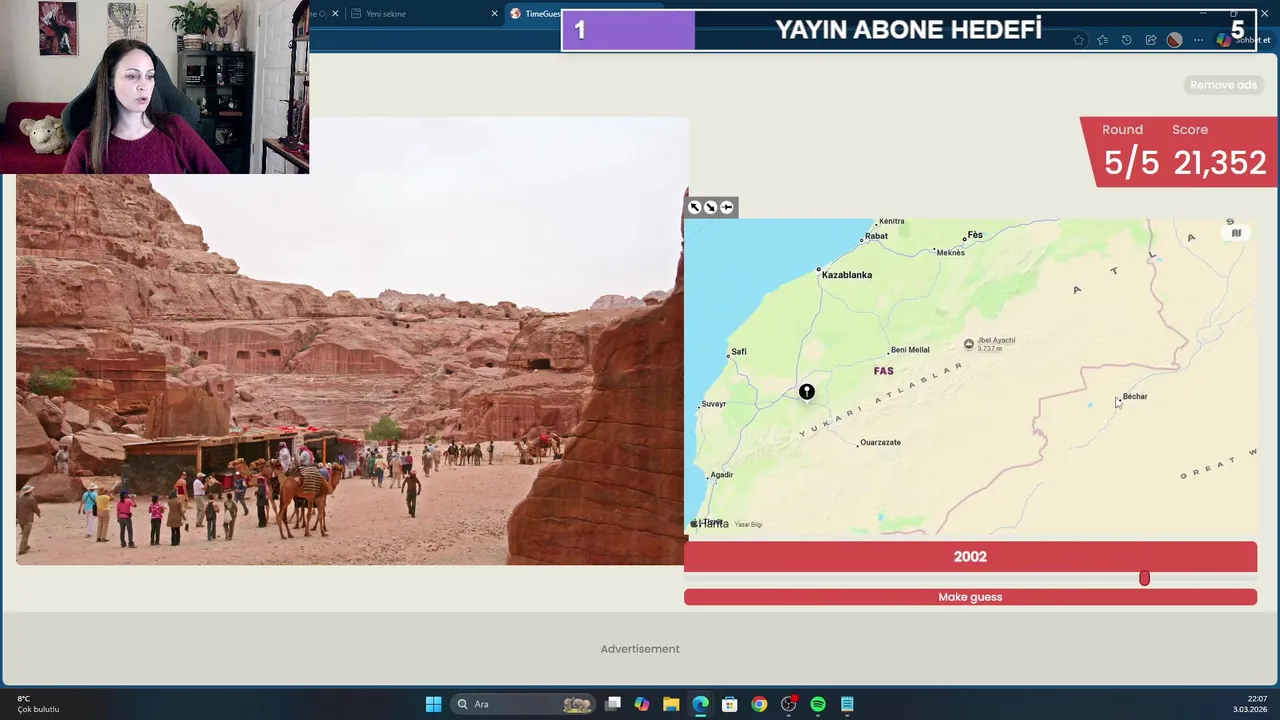Click the Fès city label
The image size is (1280, 720).
(975, 235)
